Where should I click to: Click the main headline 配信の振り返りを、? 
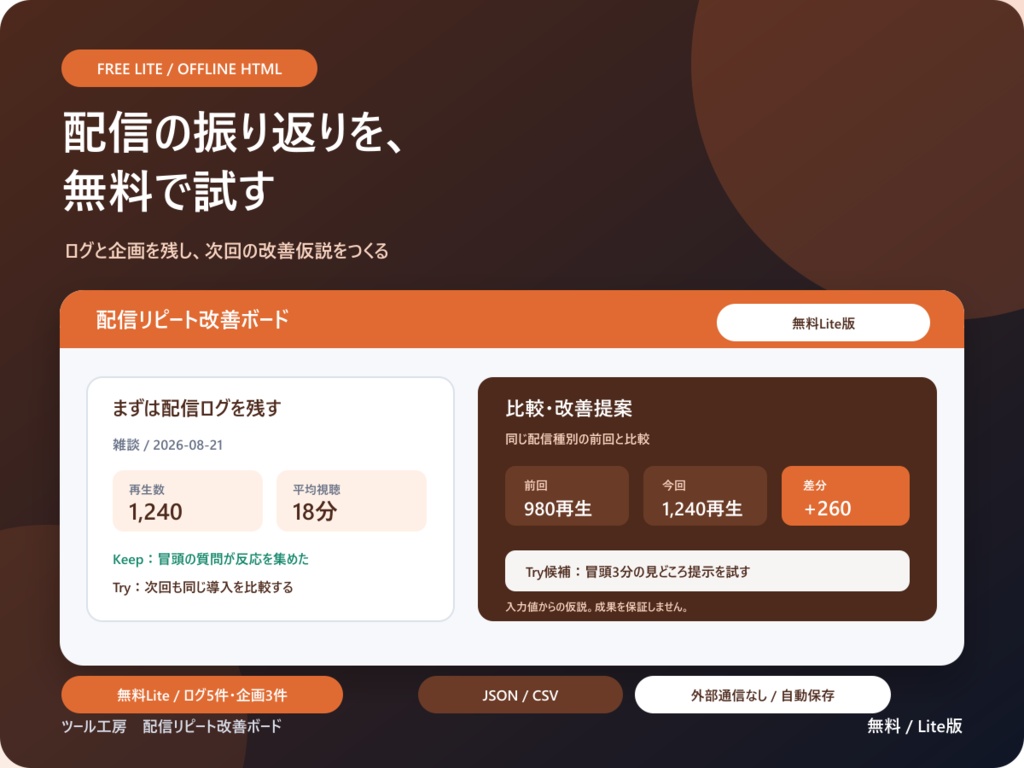tap(233, 133)
